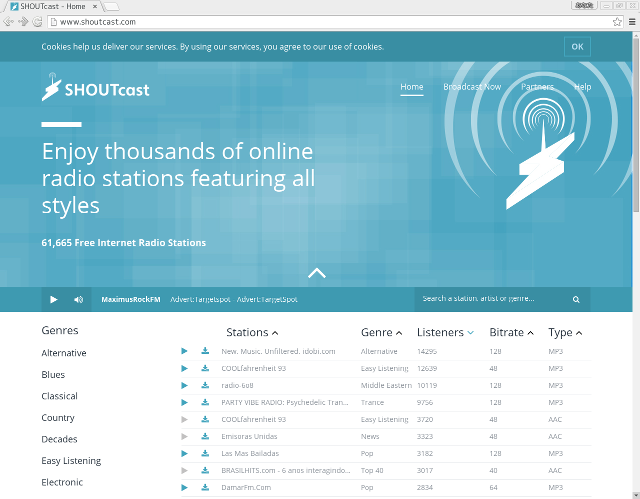
Task: Open the Help navigation item
Action: [x=582, y=87]
